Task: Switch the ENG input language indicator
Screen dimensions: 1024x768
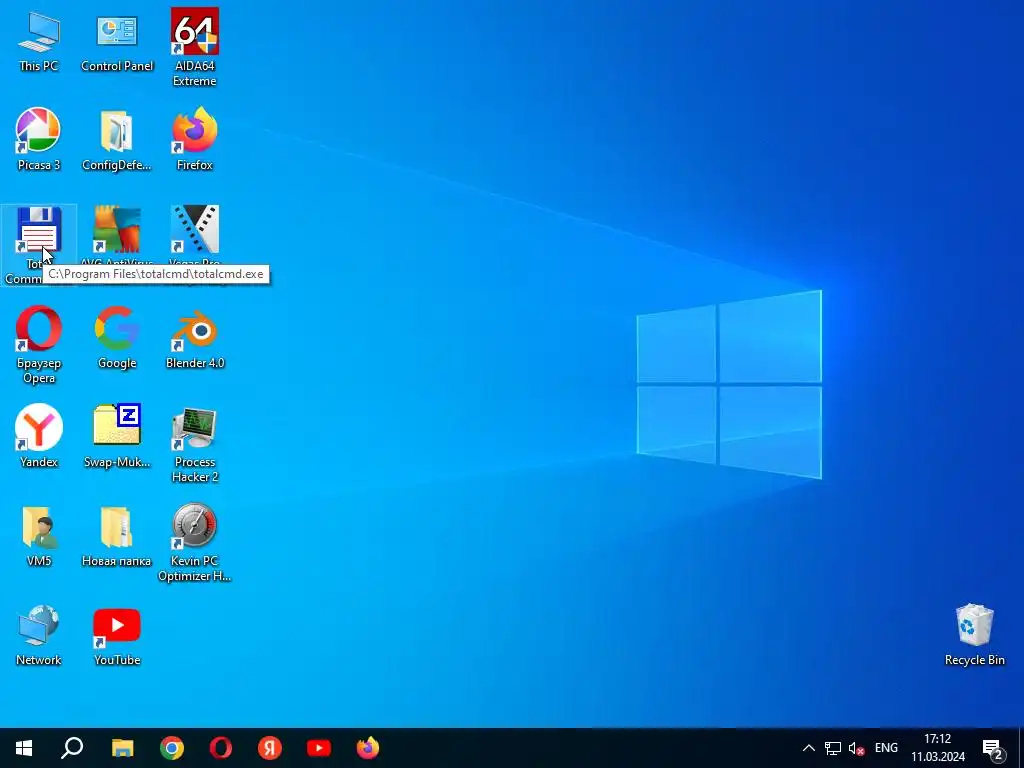Action: tap(886, 748)
